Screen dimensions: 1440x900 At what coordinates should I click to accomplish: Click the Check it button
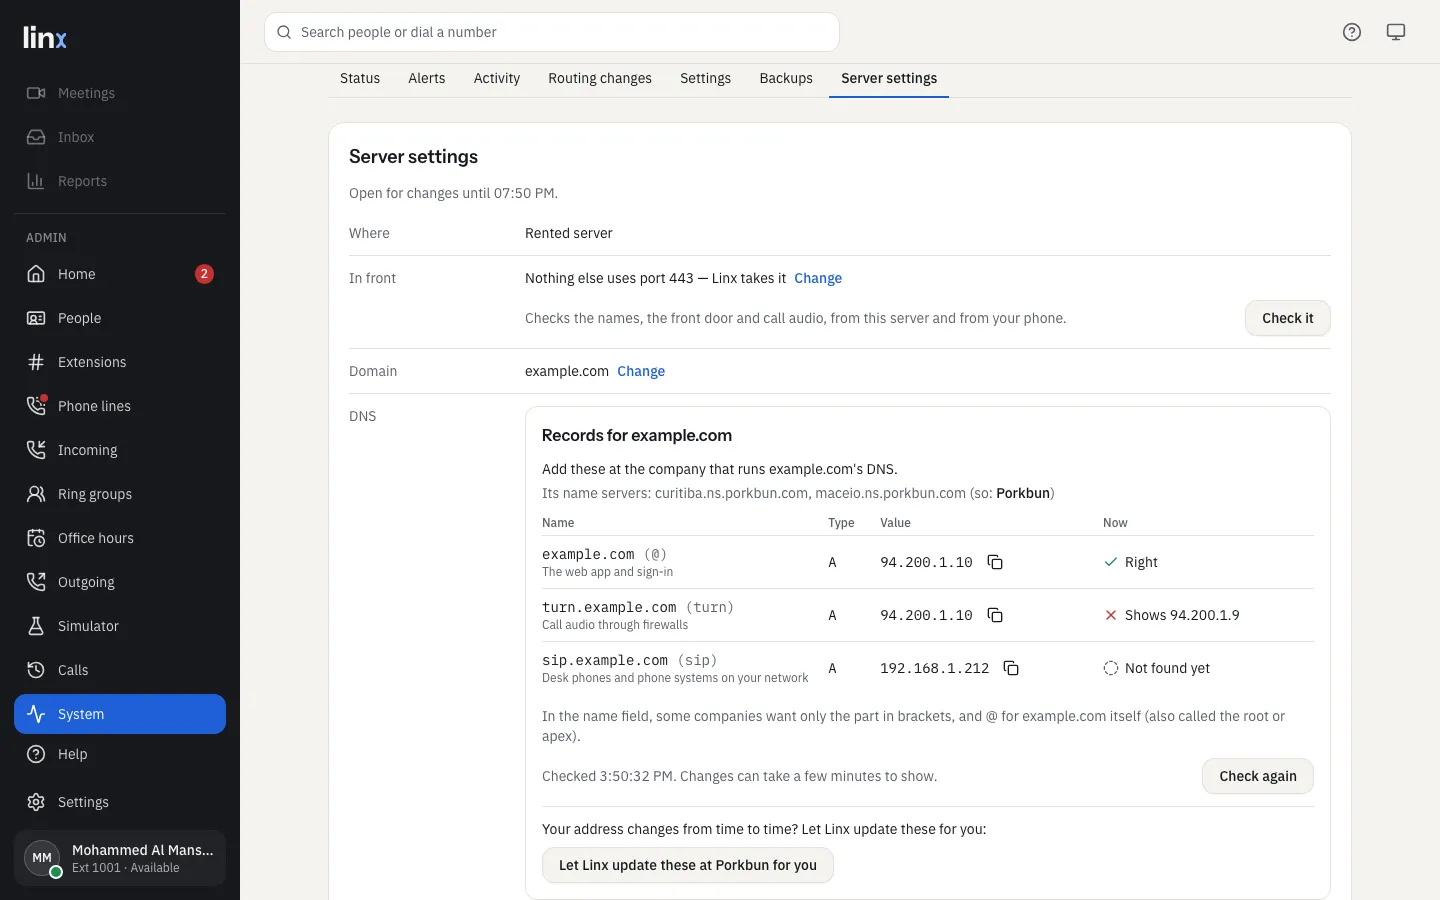[x=1288, y=318]
